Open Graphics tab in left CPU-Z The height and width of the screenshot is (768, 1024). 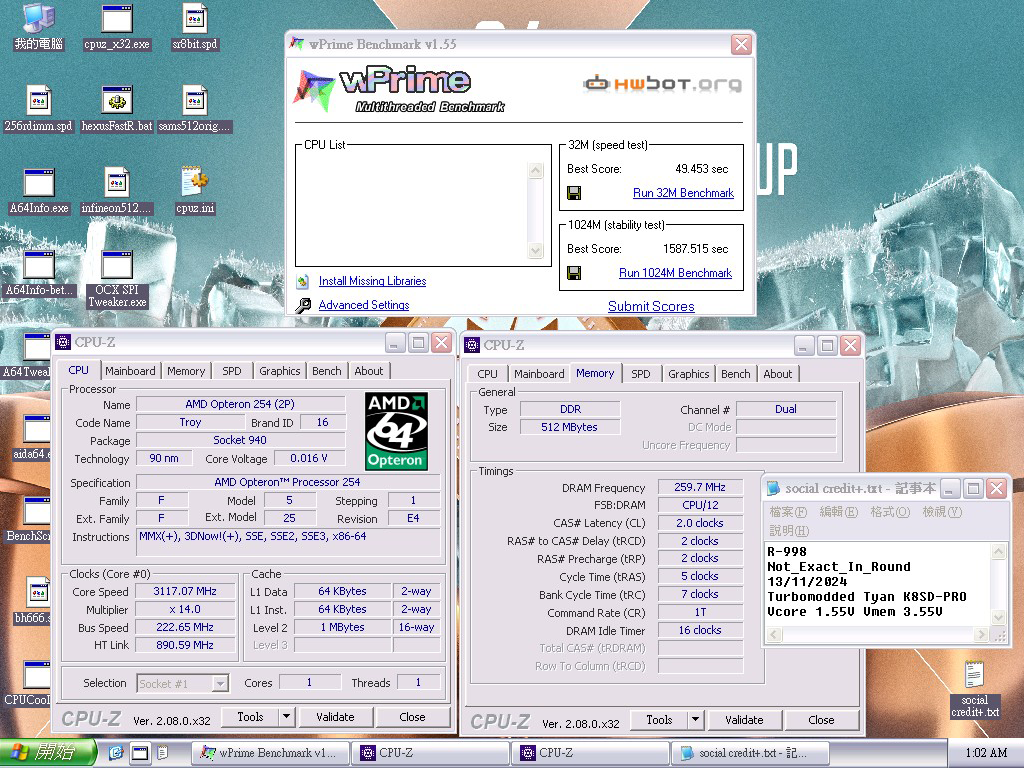280,371
